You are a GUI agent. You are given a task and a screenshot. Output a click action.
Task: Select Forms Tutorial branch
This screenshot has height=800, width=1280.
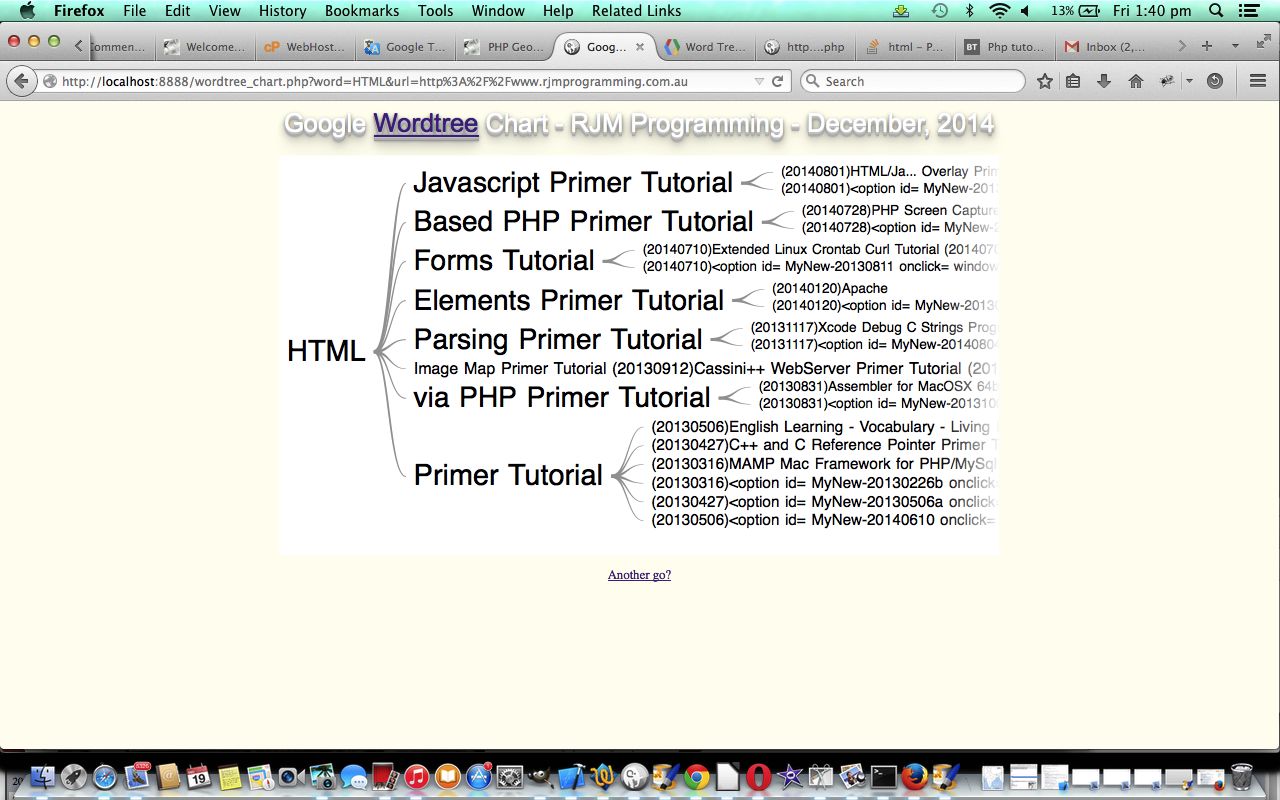pyautogui.click(x=504, y=260)
